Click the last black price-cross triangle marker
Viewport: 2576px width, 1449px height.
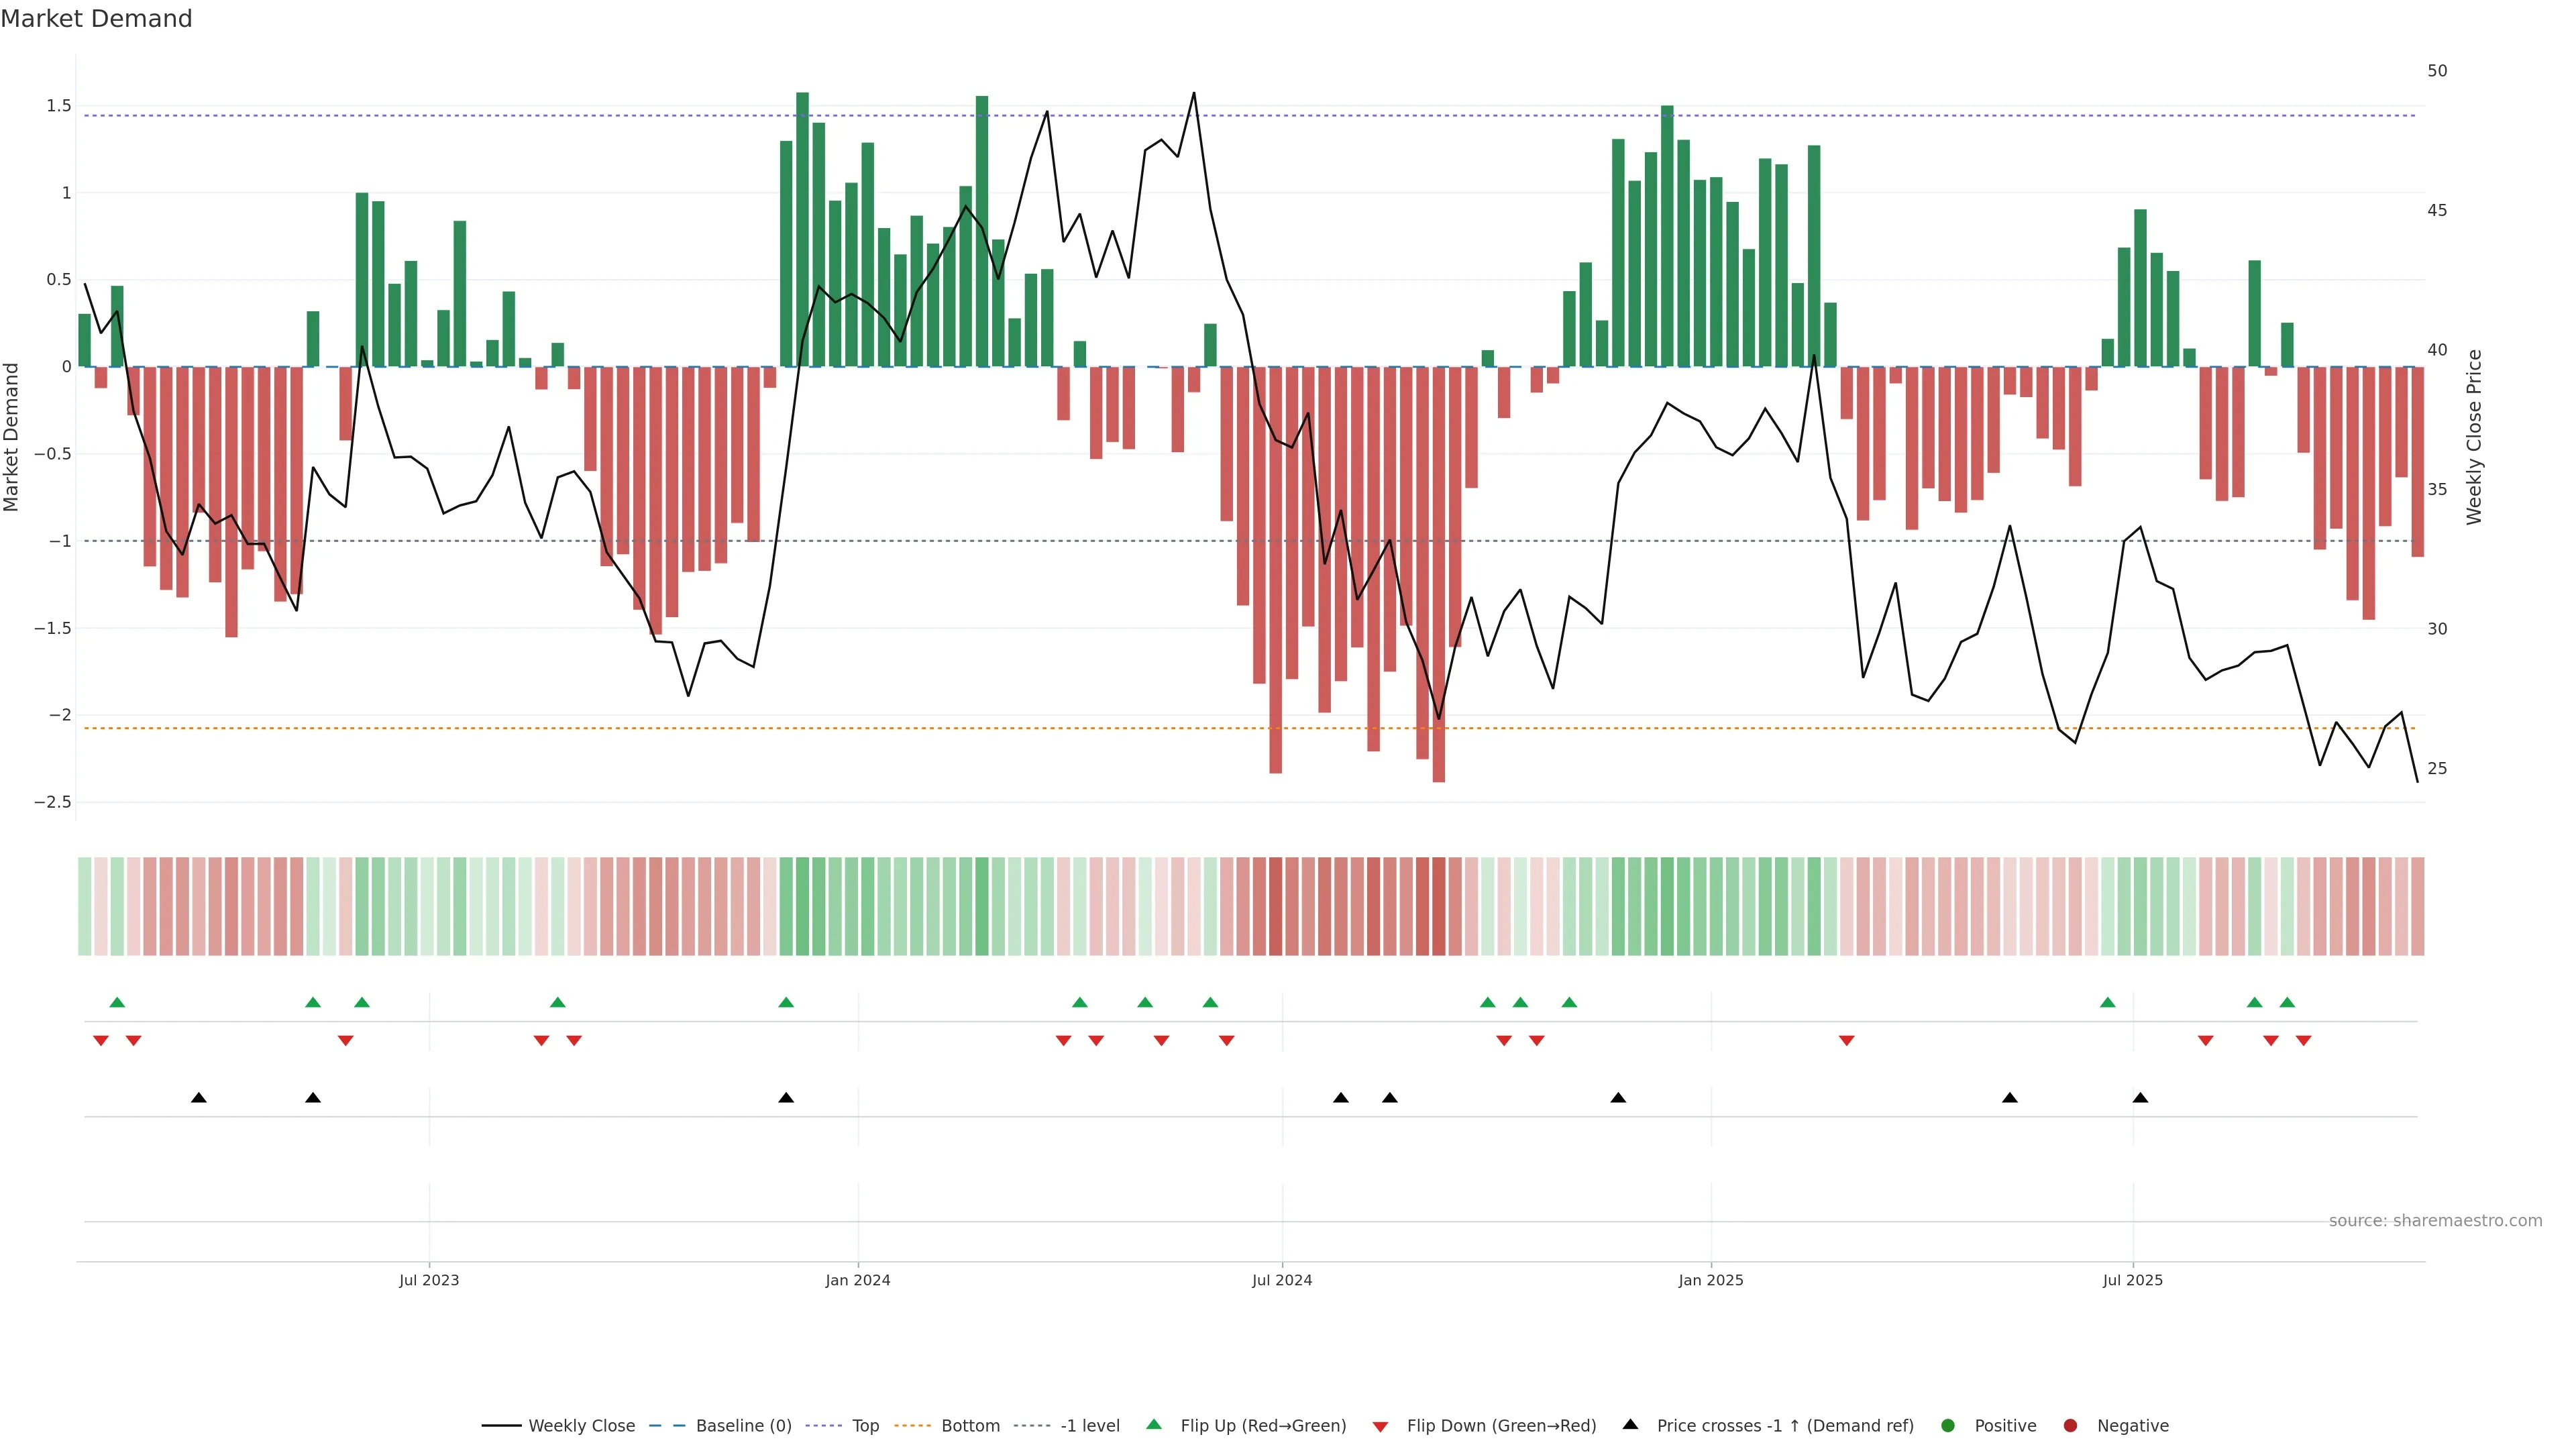click(x=2140, y=1098)
